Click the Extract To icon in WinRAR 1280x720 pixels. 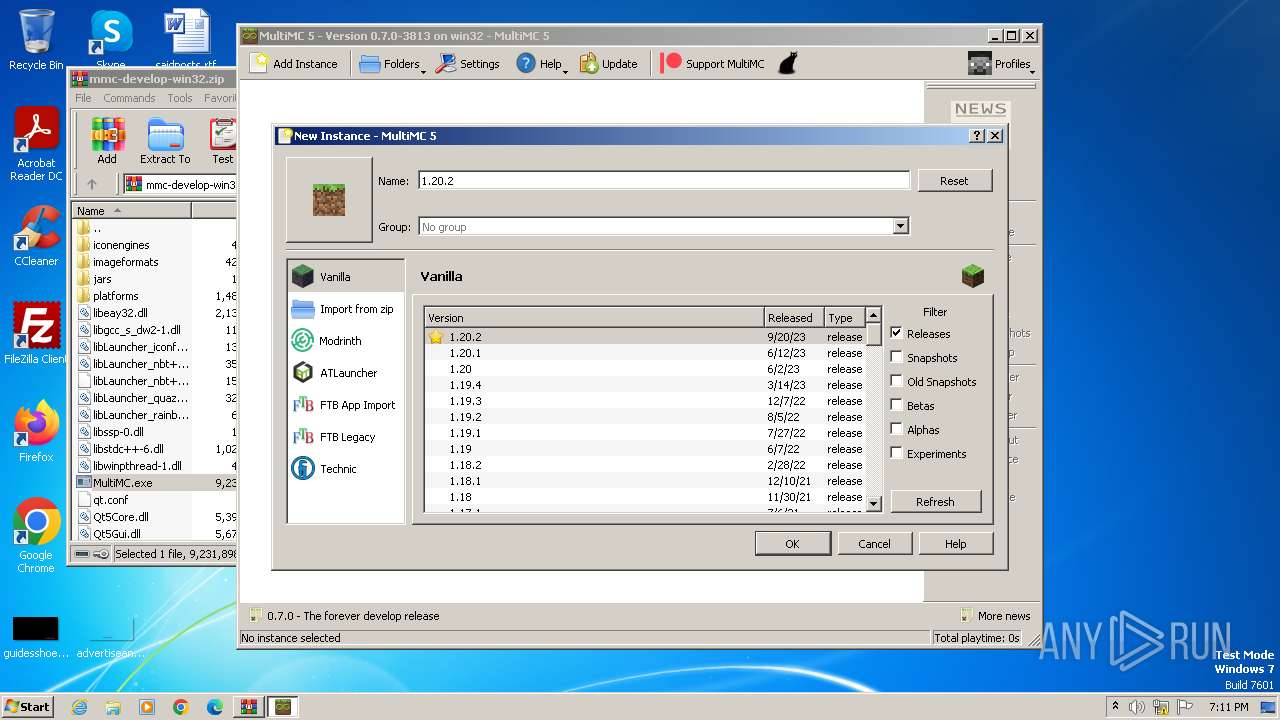(x=165, y=141)
